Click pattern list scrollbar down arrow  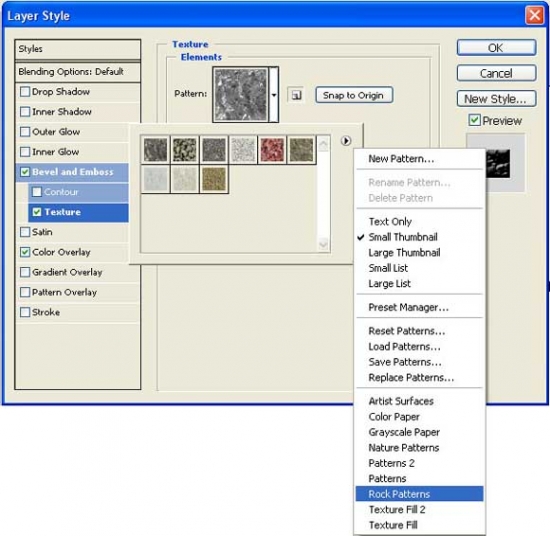click(323, 243)
